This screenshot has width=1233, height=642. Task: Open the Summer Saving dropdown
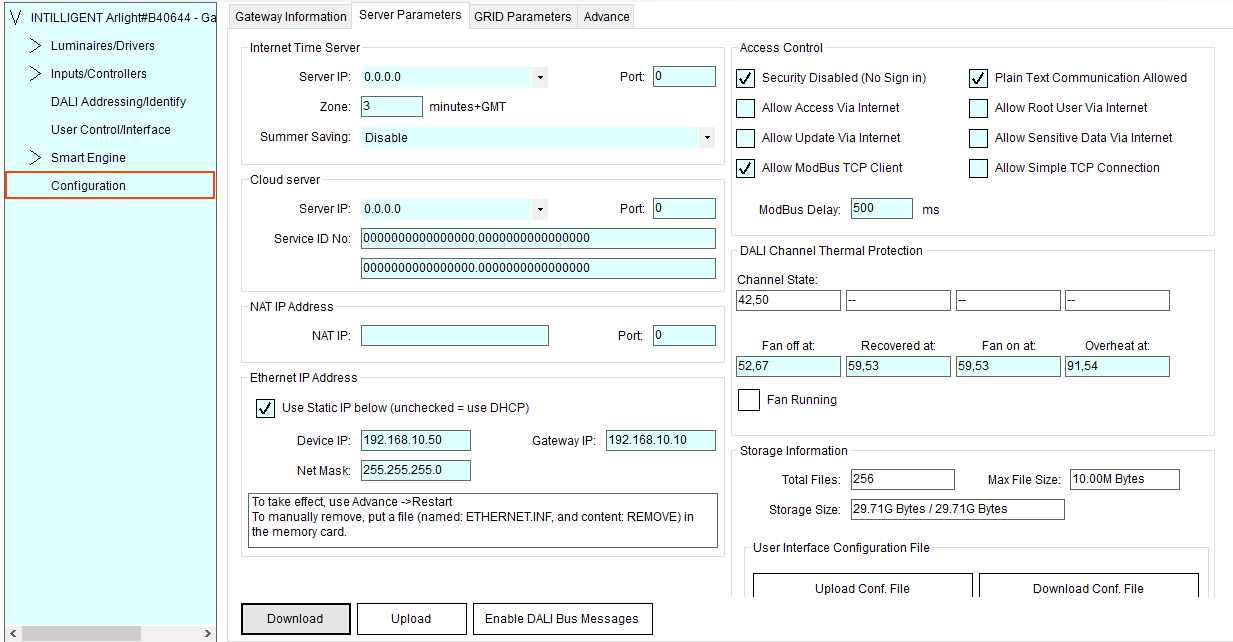(707, 138)
